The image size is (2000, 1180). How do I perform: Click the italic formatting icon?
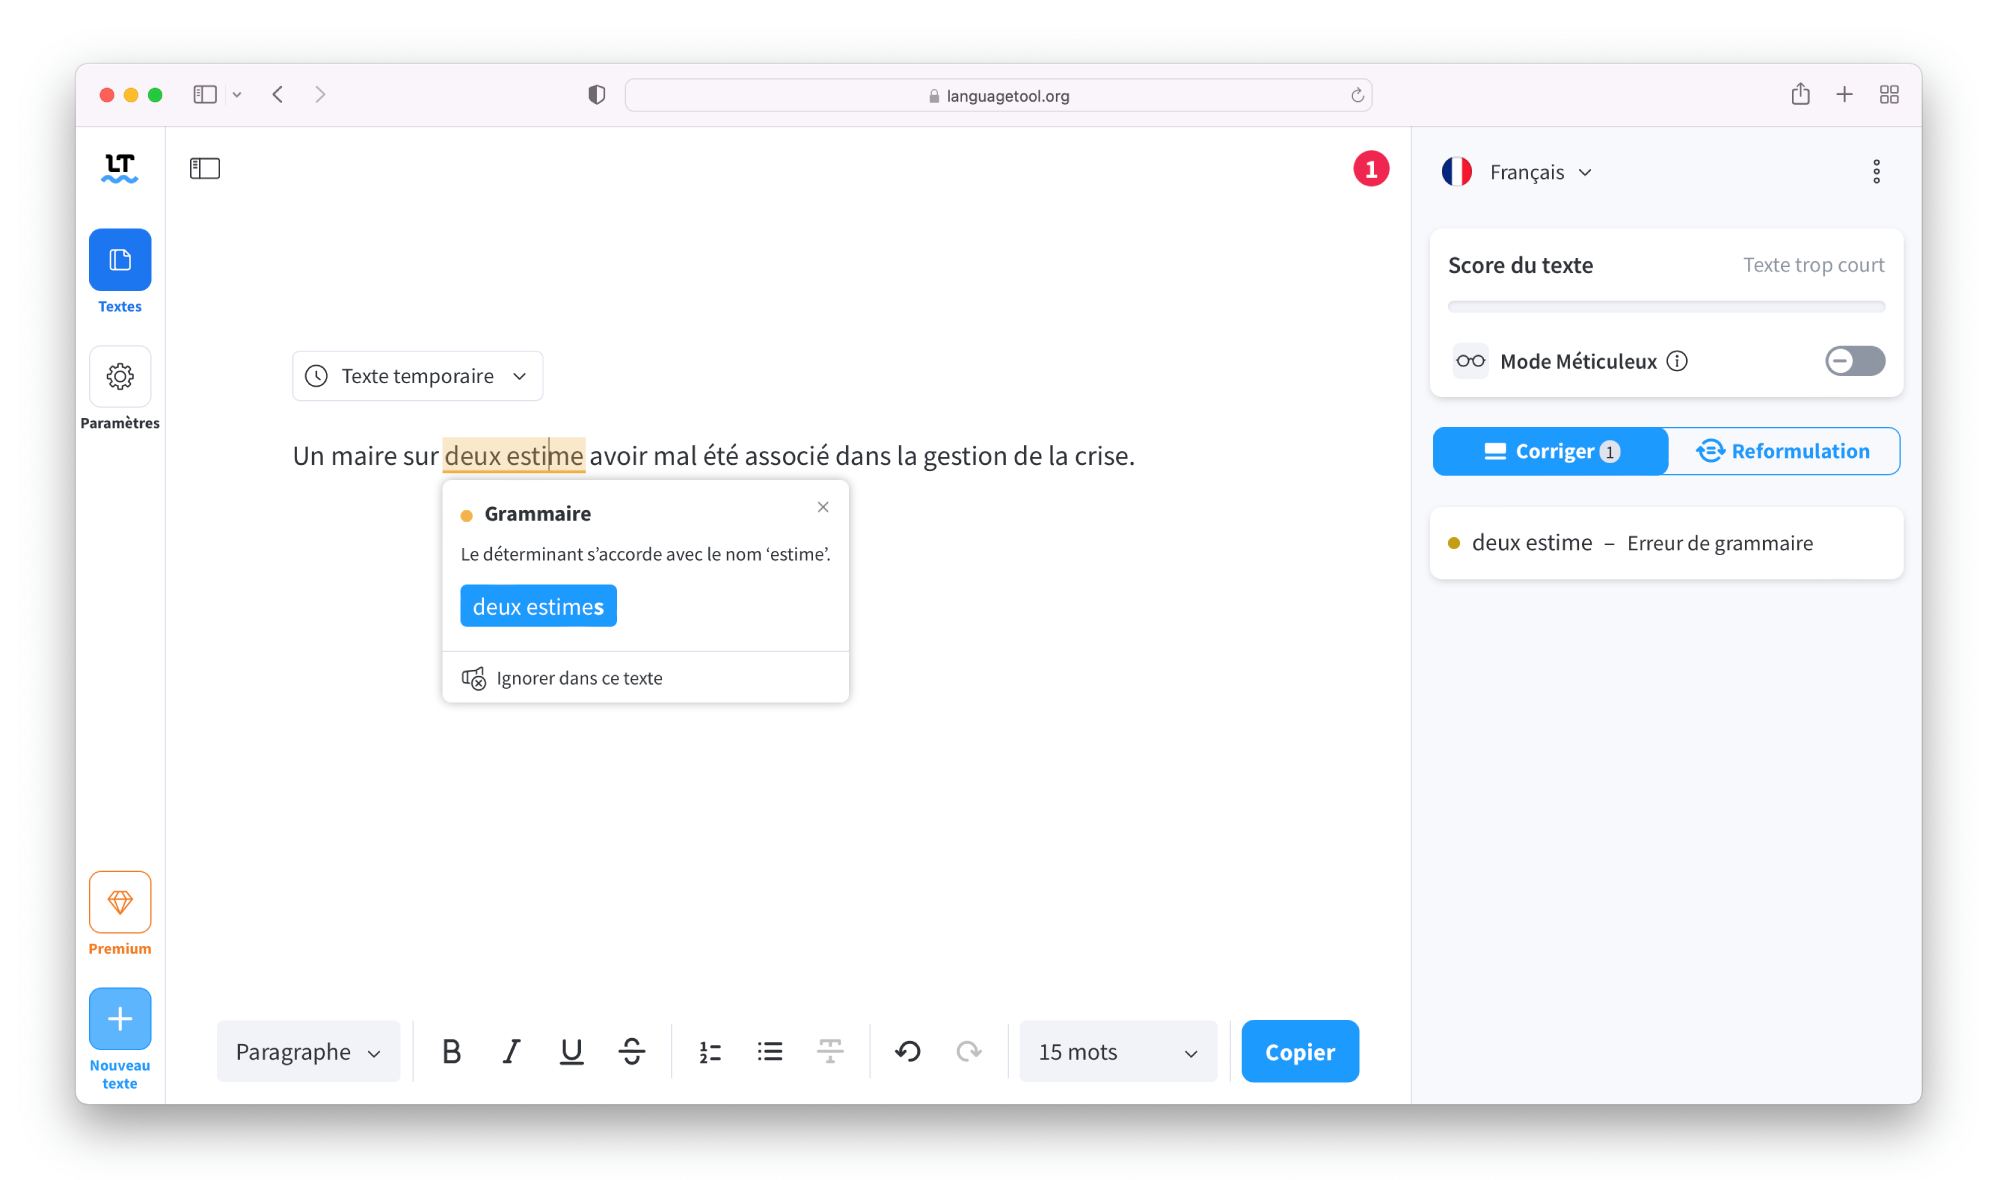[x=513, y=1052]
